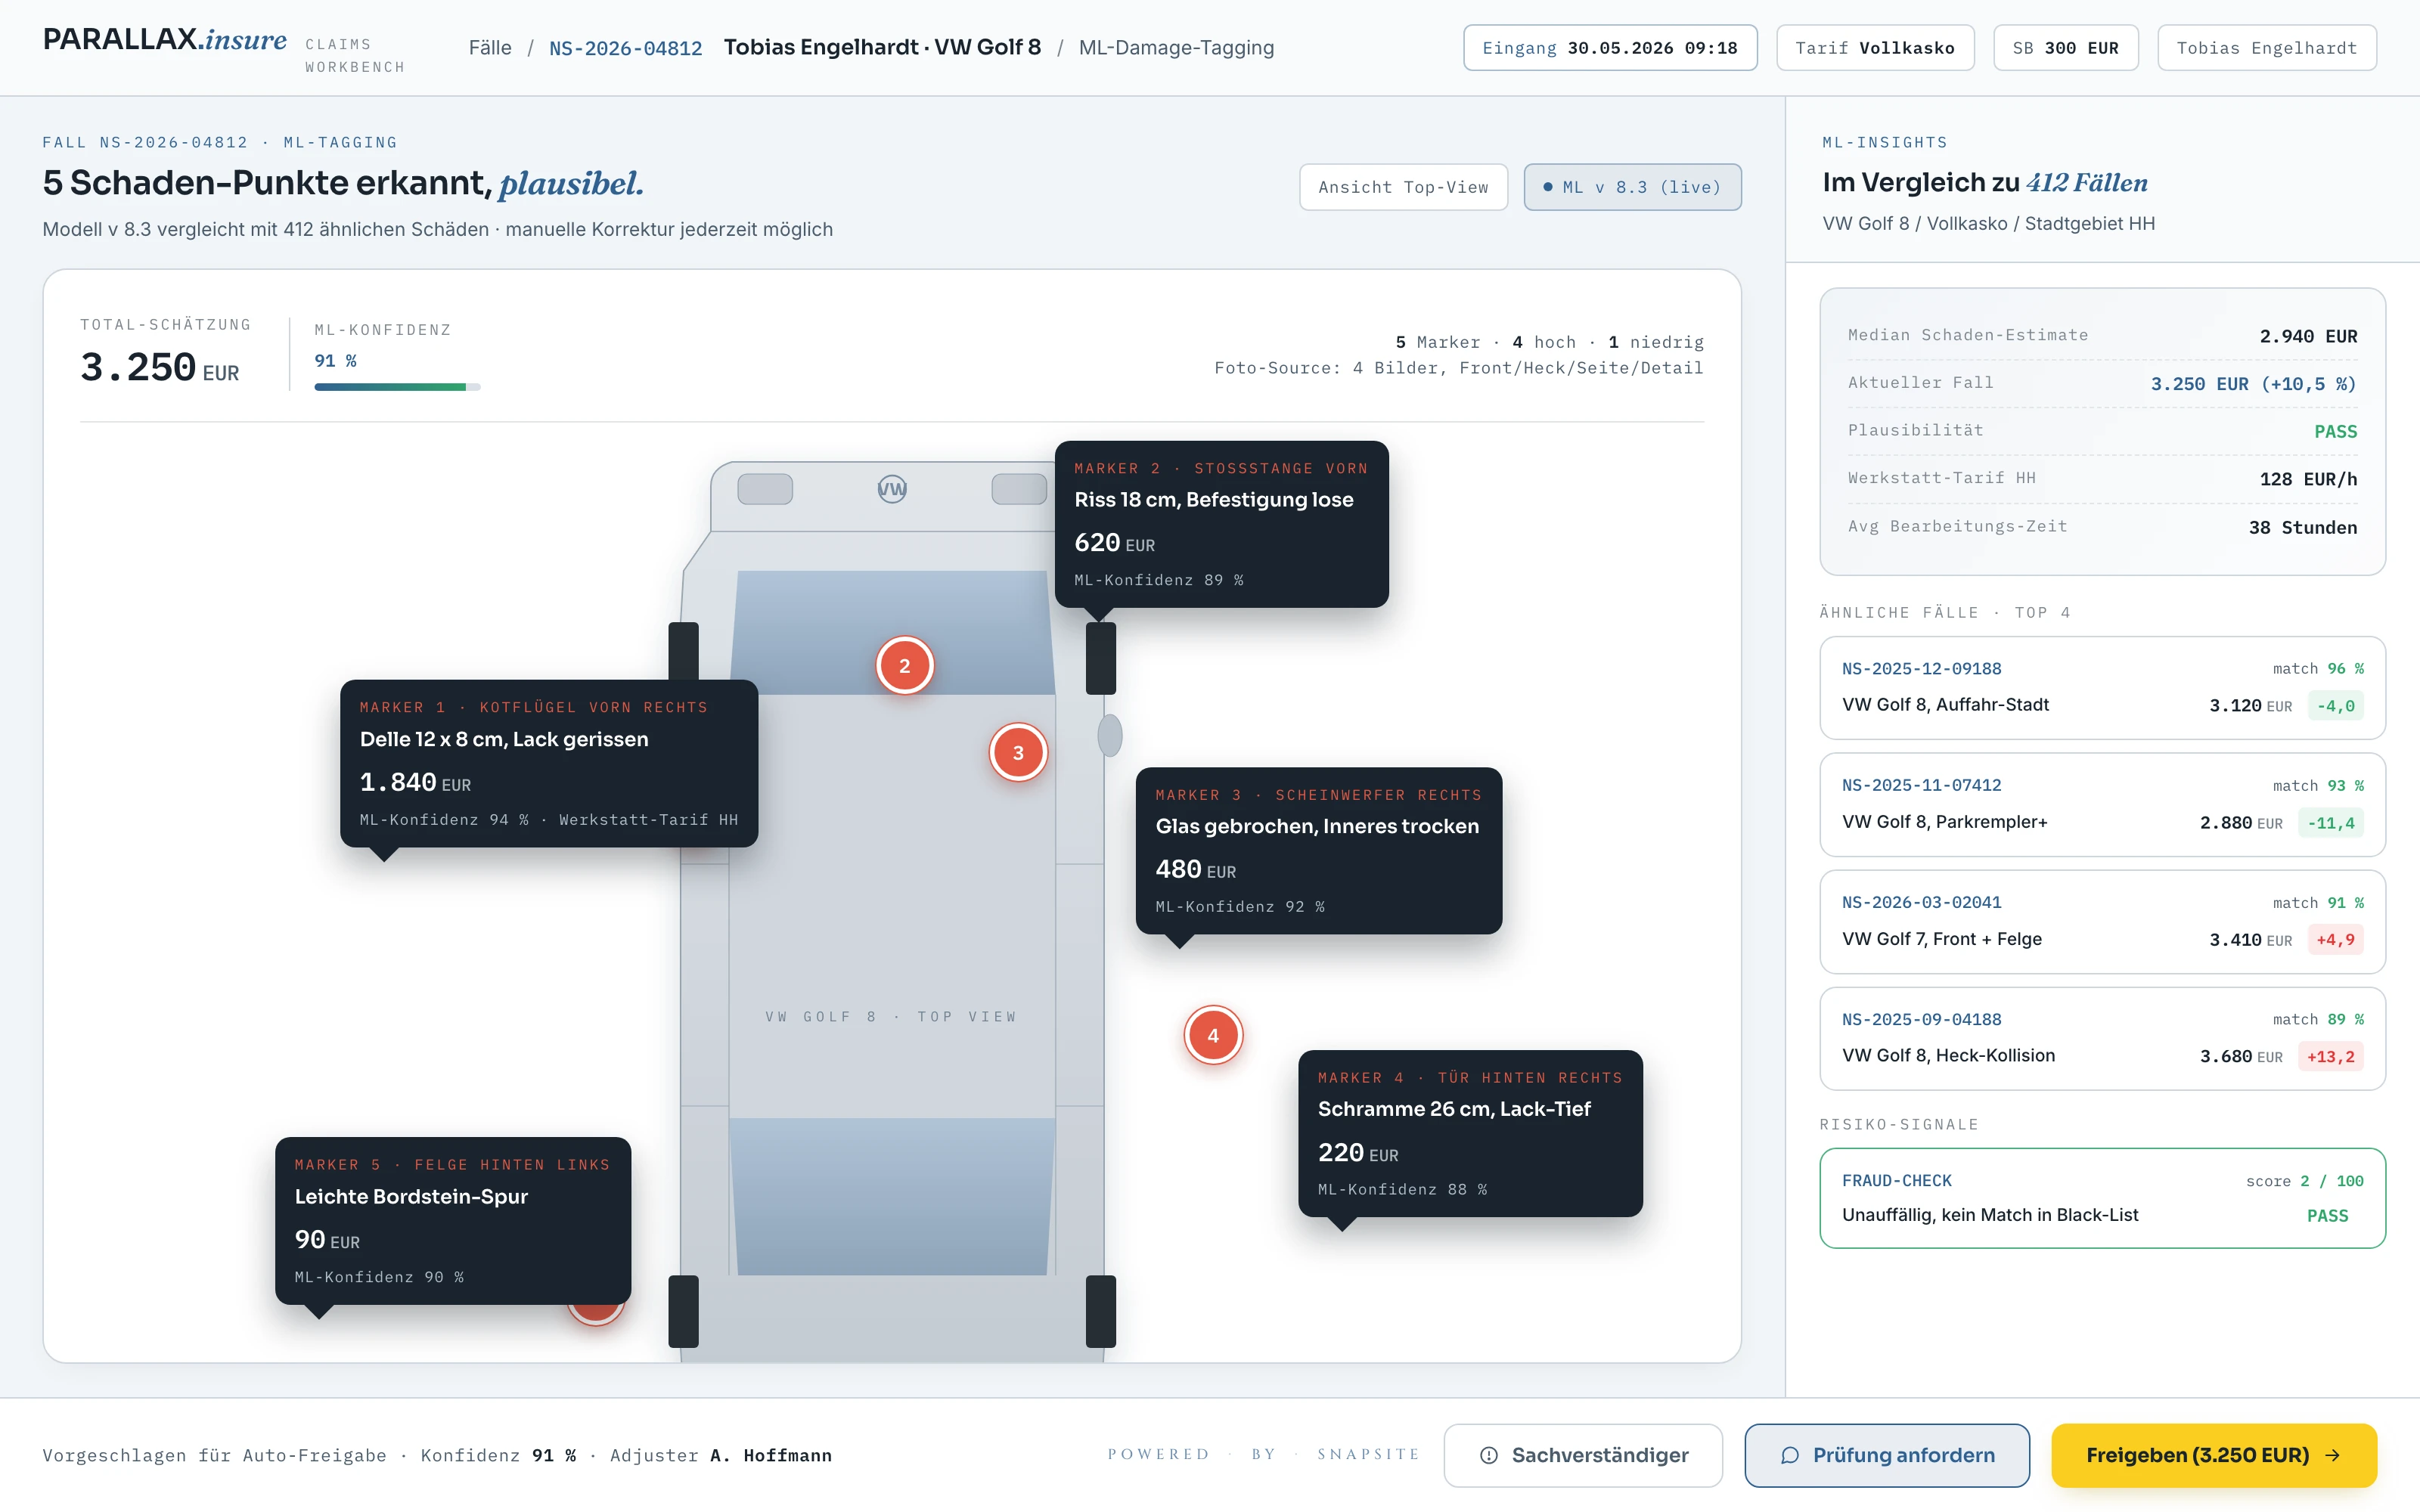2420x1512 pixels.
Task: Open similar case NS-2025-11-07412
Action: 2102,805
